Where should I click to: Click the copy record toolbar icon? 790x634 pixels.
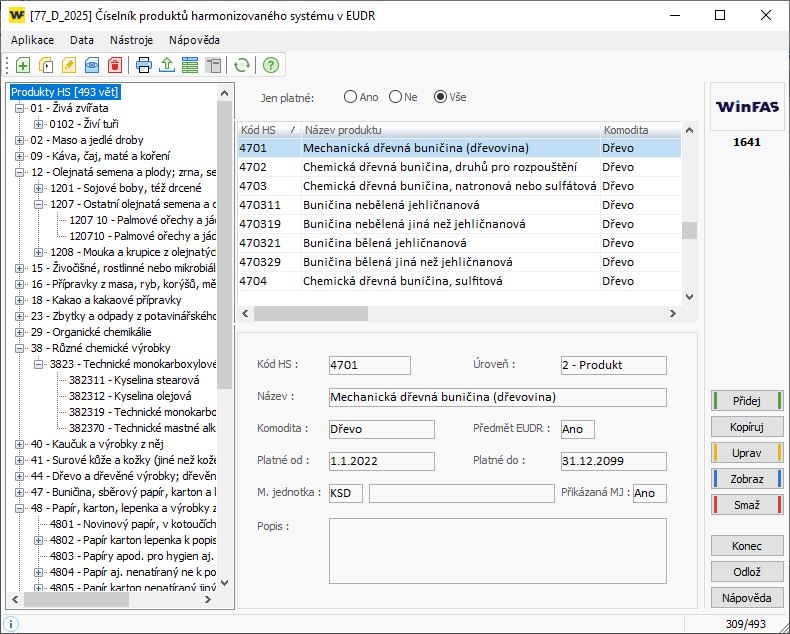(46, 65)
